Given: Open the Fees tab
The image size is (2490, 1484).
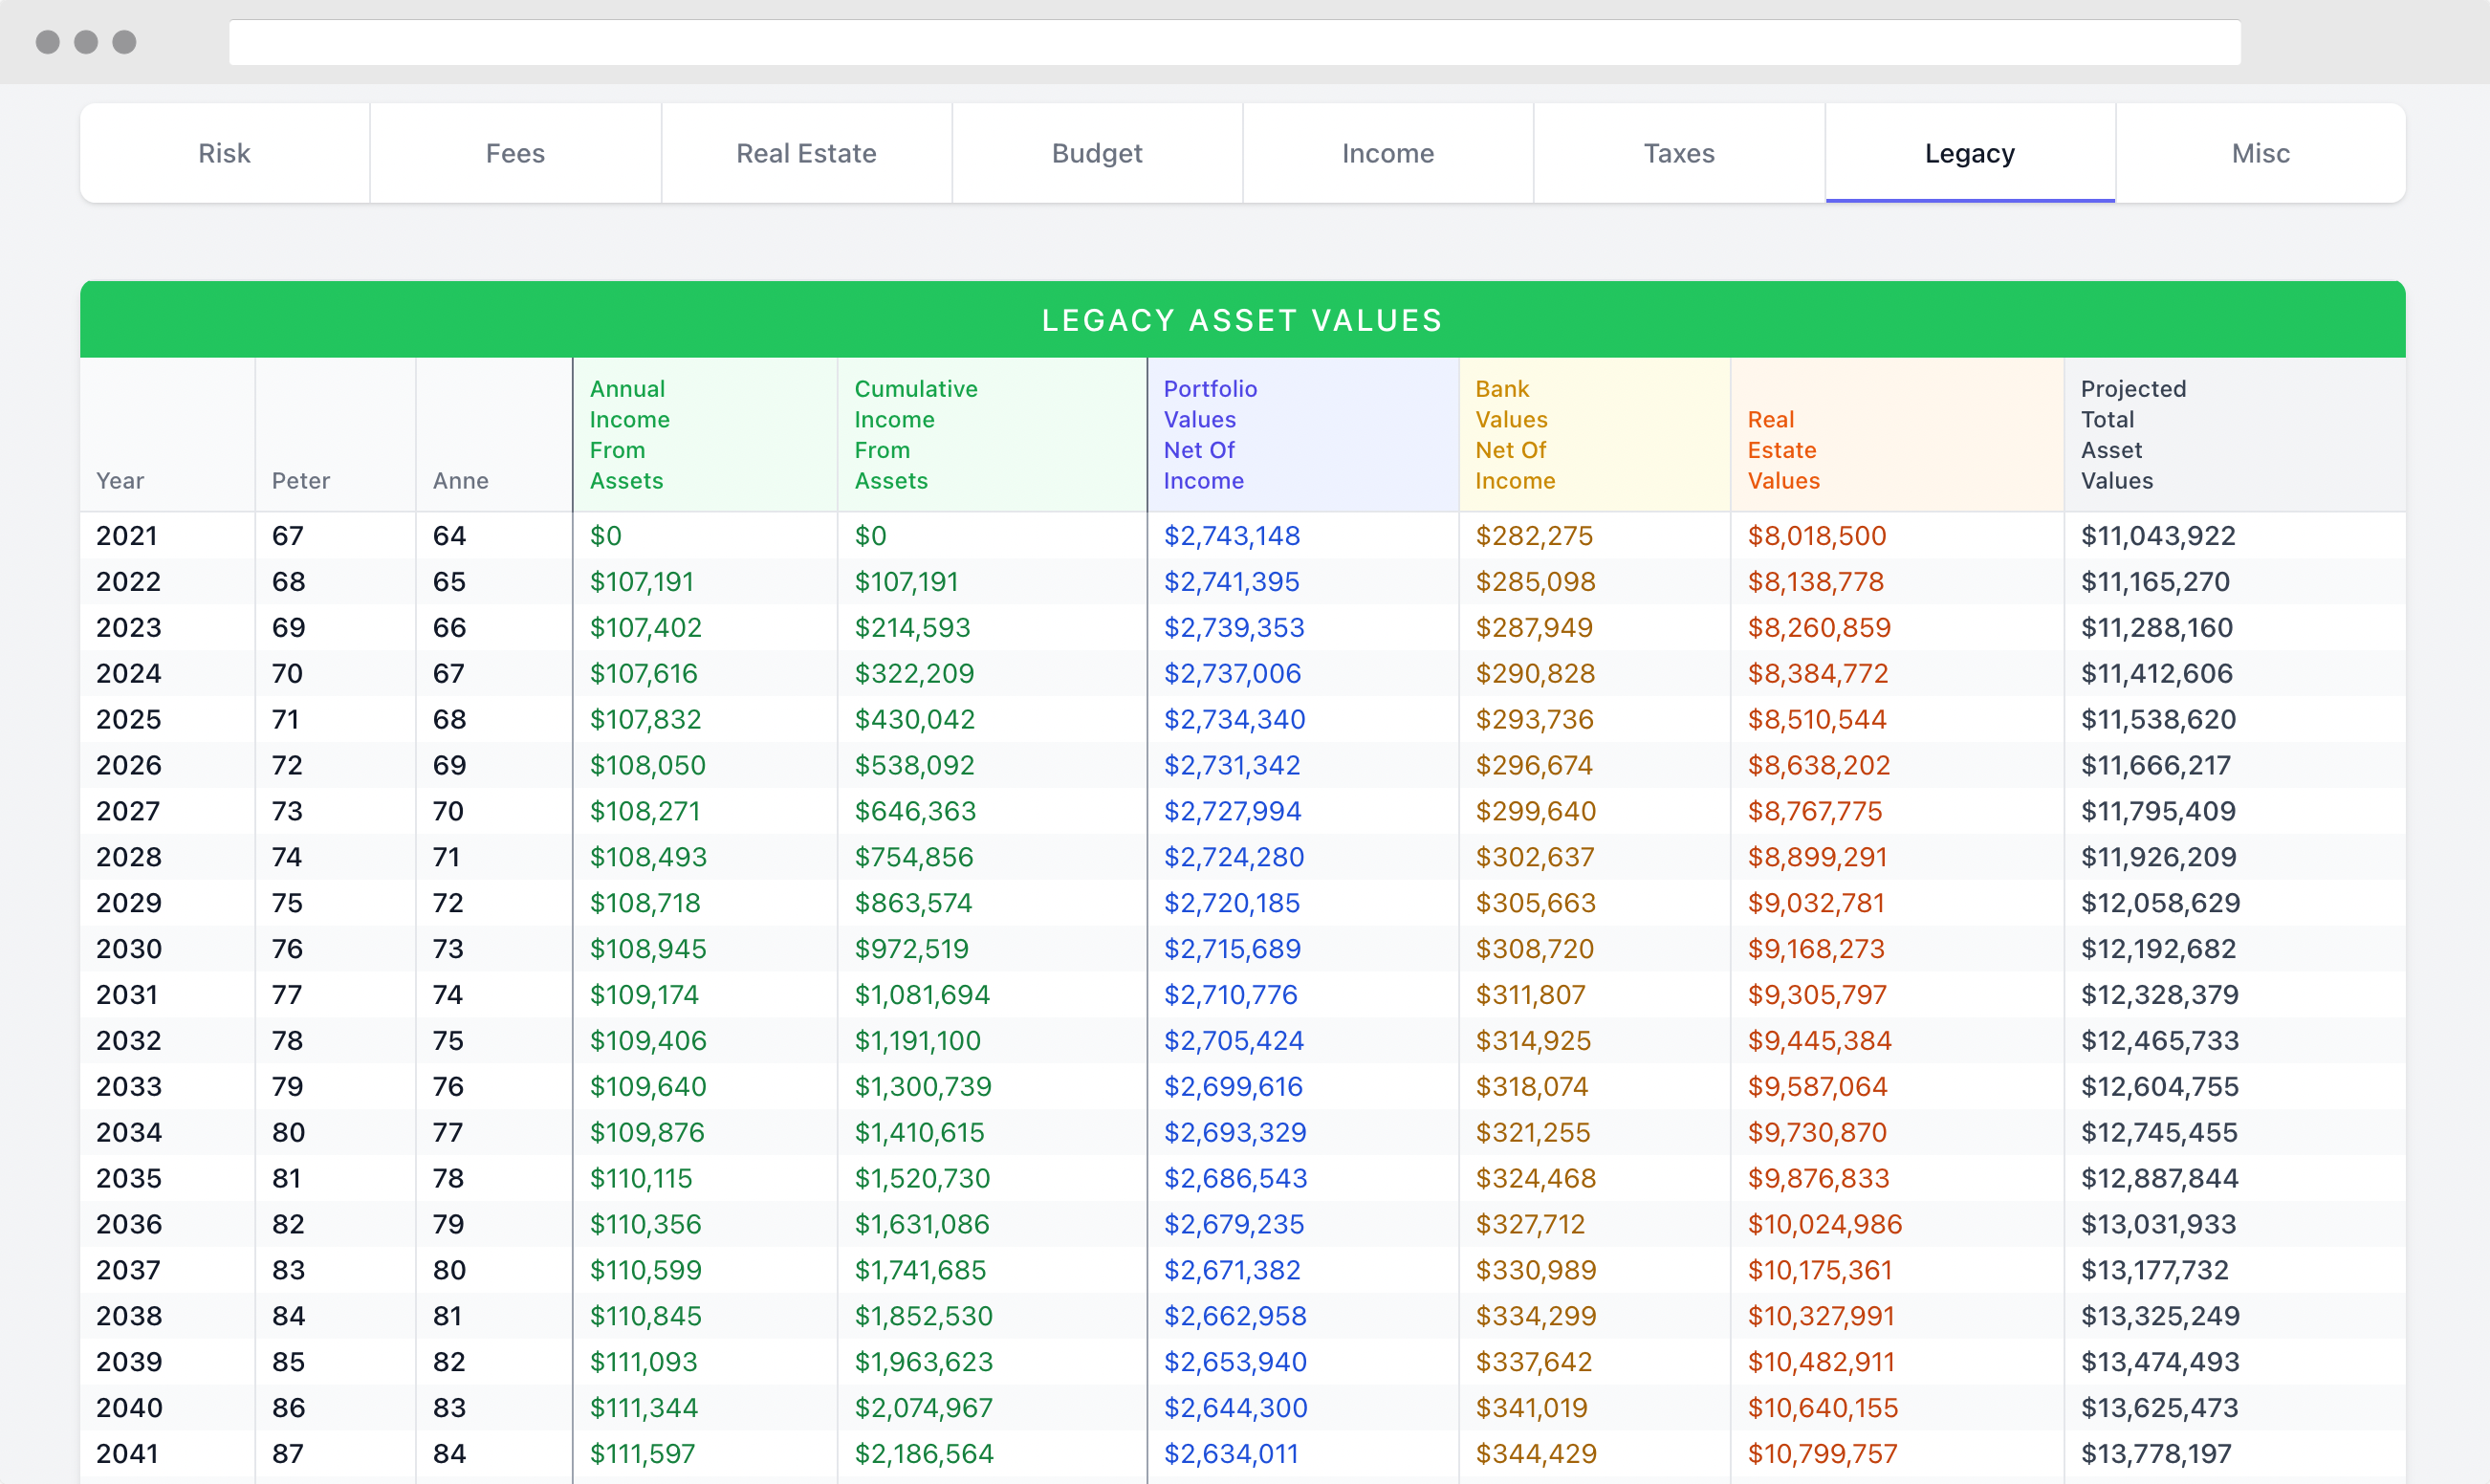Looking at the screenshot, I should coord(515,153).
